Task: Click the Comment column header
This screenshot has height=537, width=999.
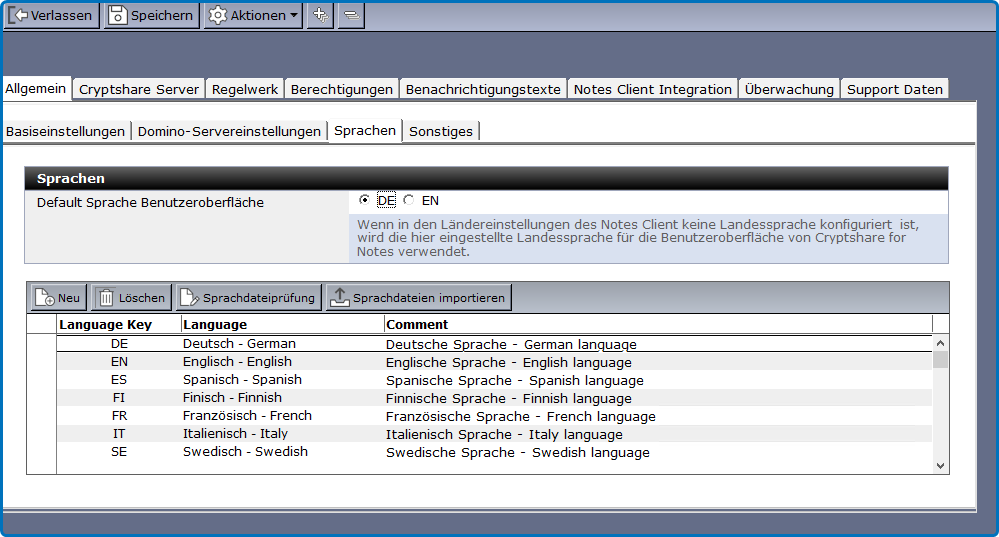Action: click(417, 324)
